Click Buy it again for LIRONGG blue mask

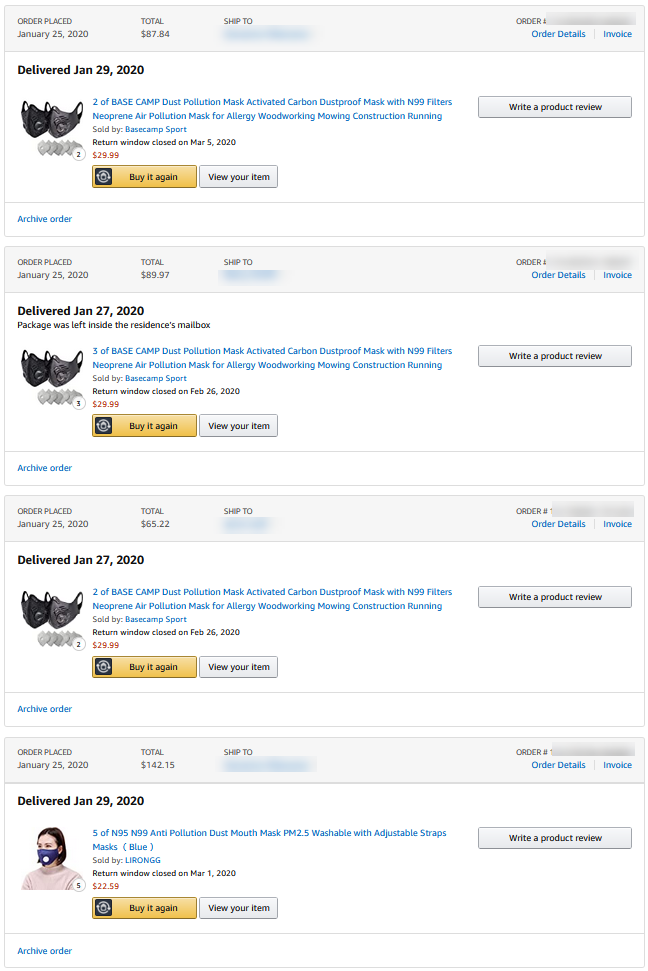point(144,908)
